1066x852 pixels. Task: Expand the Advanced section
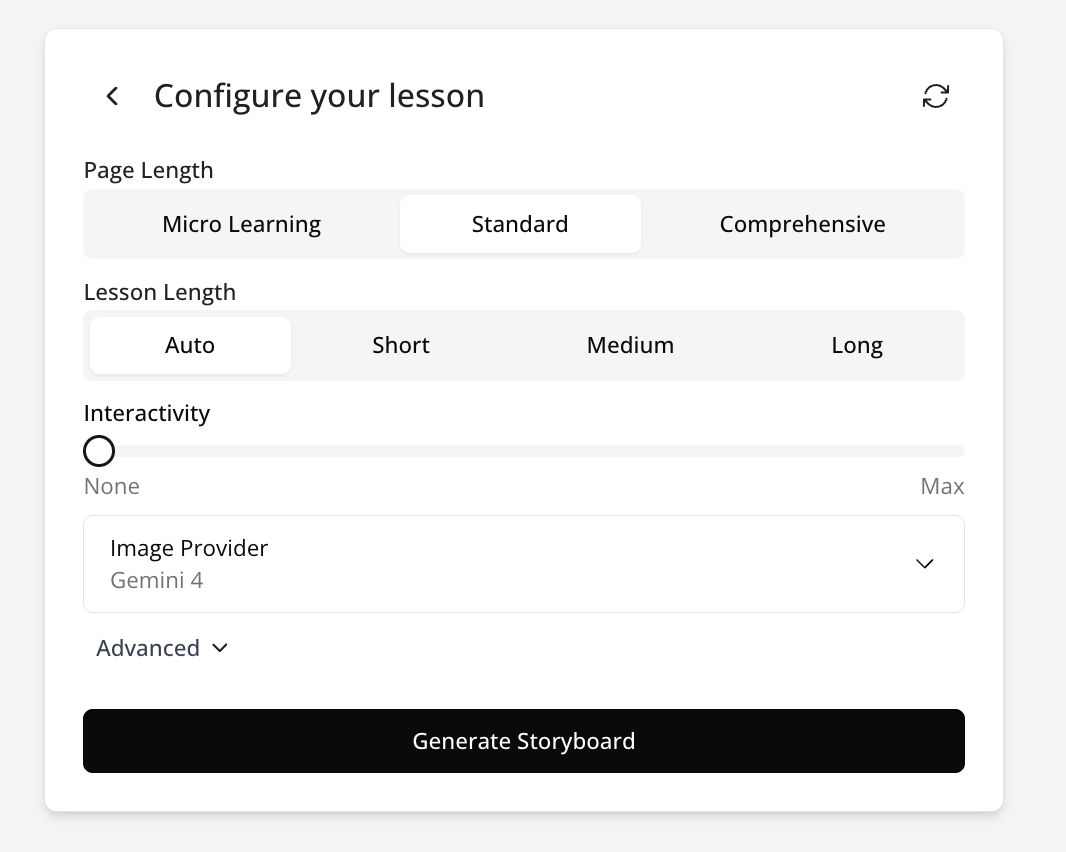tap(148, 648)
